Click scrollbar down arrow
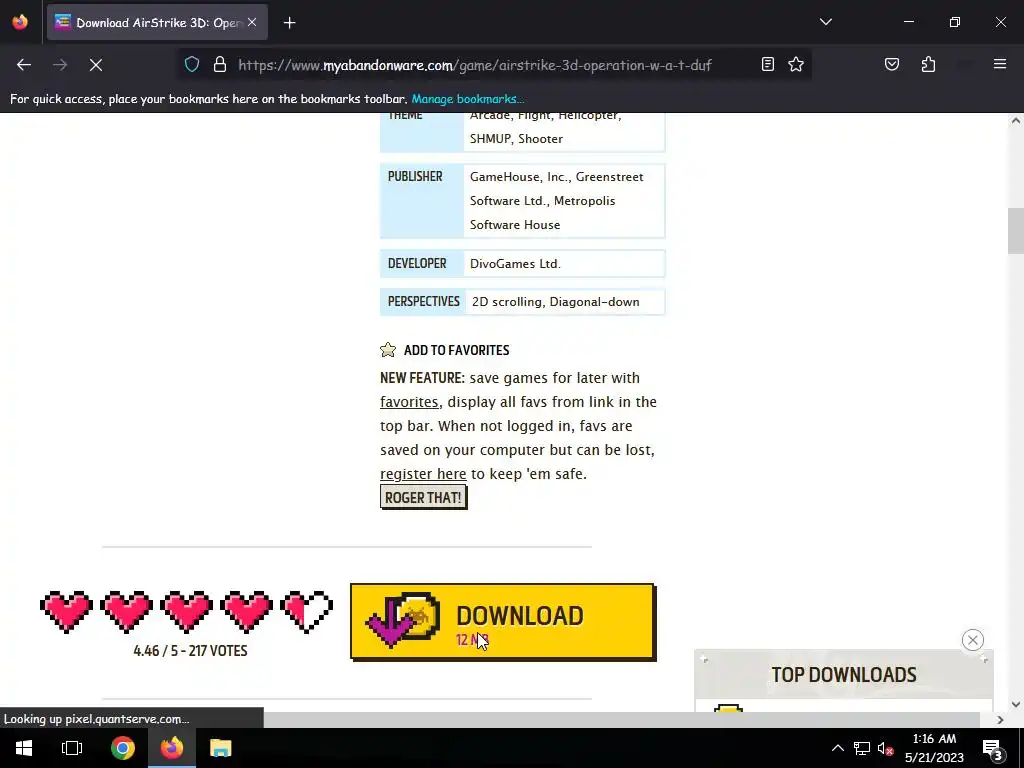1024x768 pixels. tap(1016, 704)
